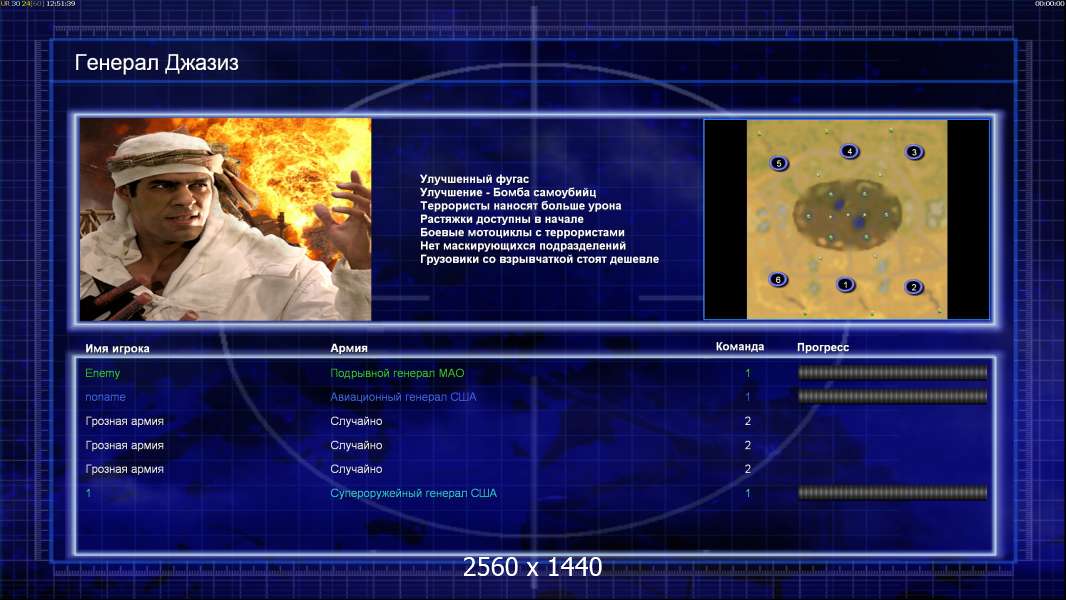Click the general's portrait image
Image resolution: width=1066 pixels, height=600 pixels.
[x=226, y=219]
